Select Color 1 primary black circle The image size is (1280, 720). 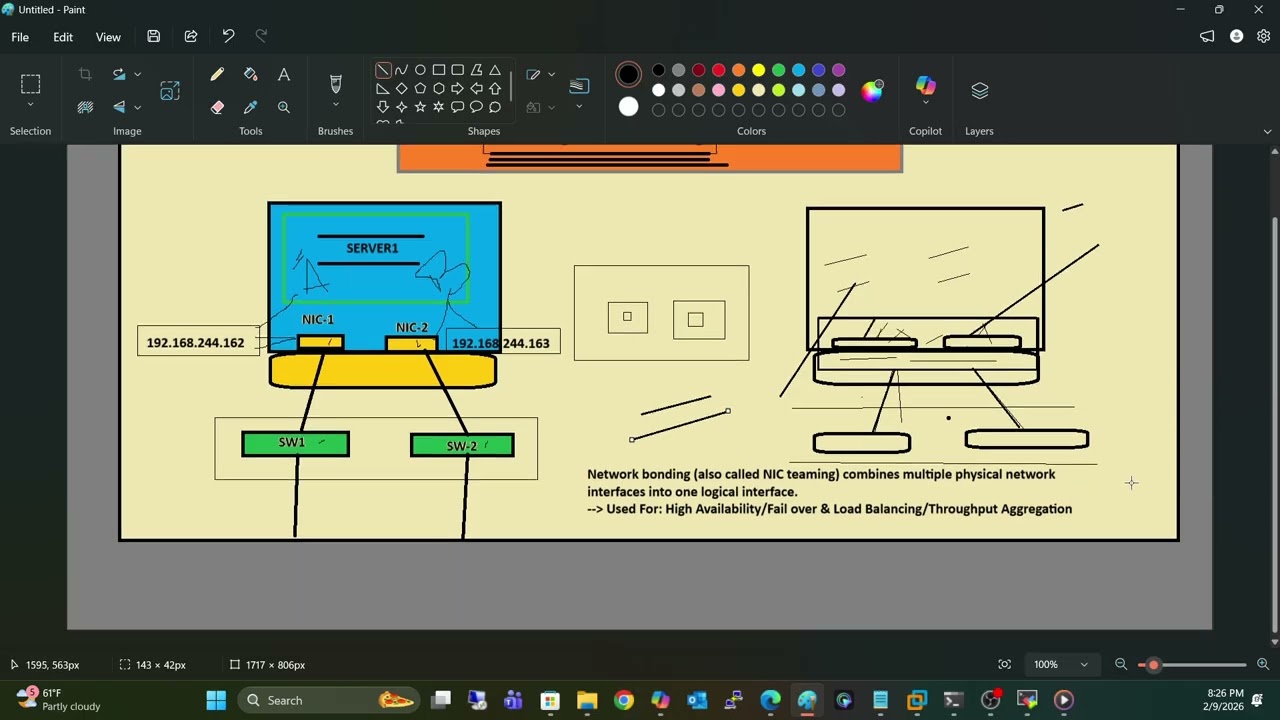pos(628,74)
